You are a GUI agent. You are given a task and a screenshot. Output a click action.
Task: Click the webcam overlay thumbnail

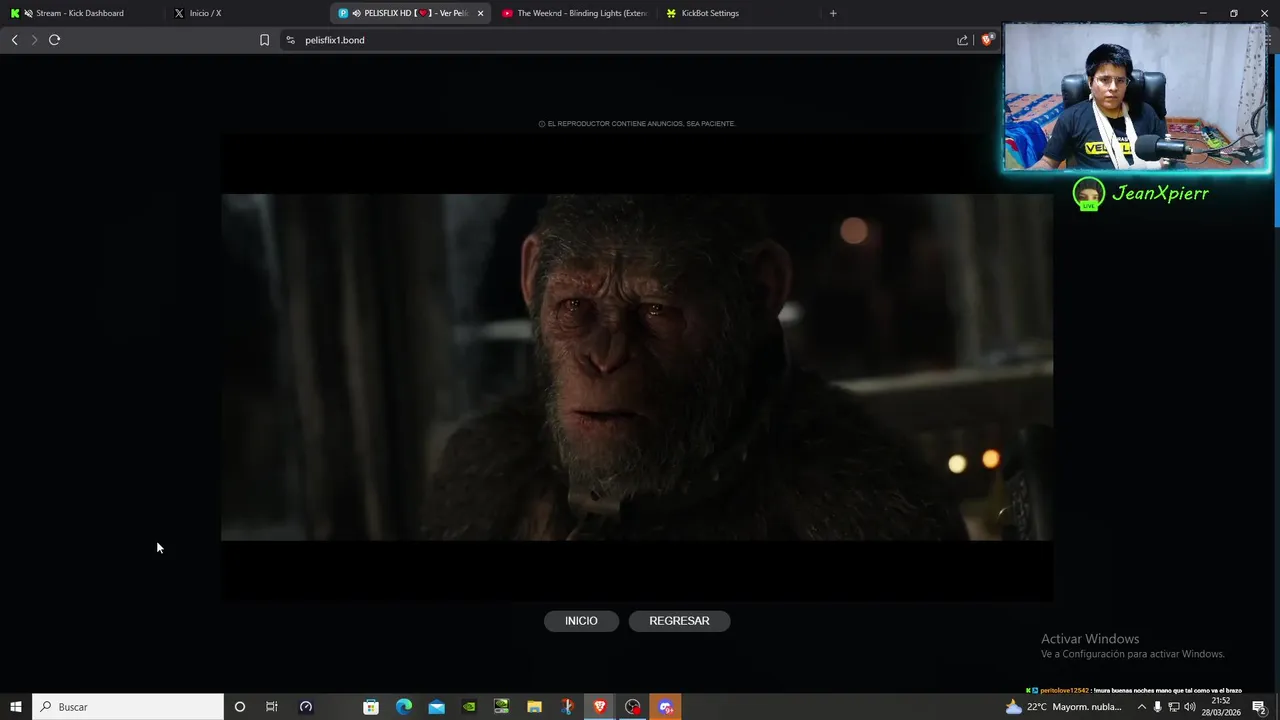(1135, 98)
